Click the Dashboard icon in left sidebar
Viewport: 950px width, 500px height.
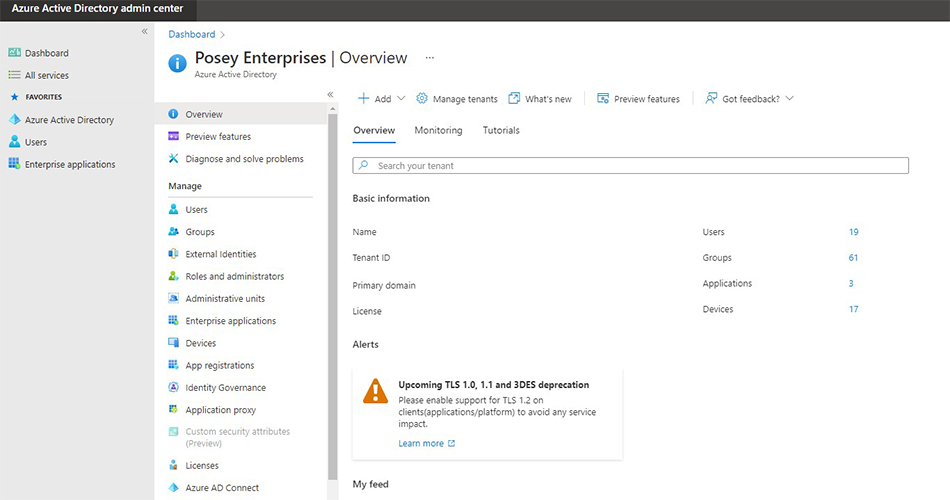[x=15, y=53]
